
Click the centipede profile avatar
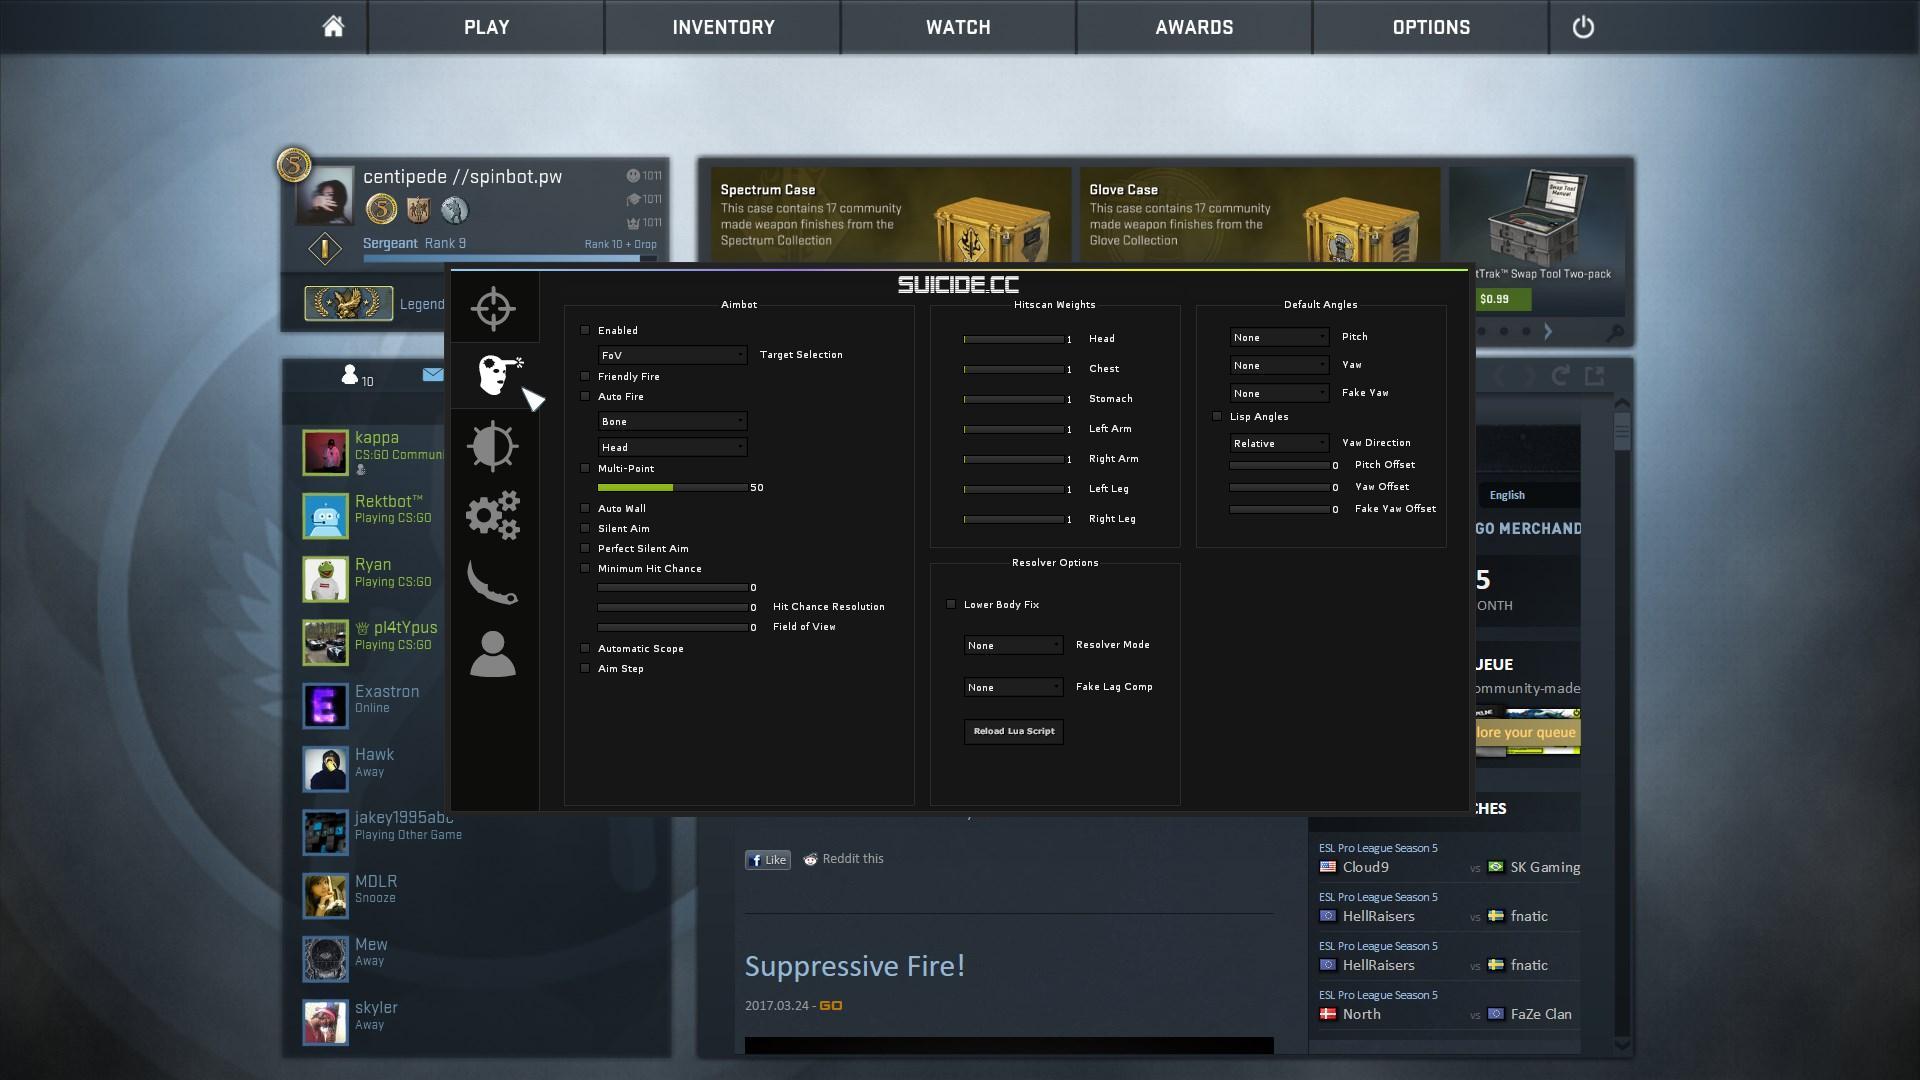[x=325, y=196]
